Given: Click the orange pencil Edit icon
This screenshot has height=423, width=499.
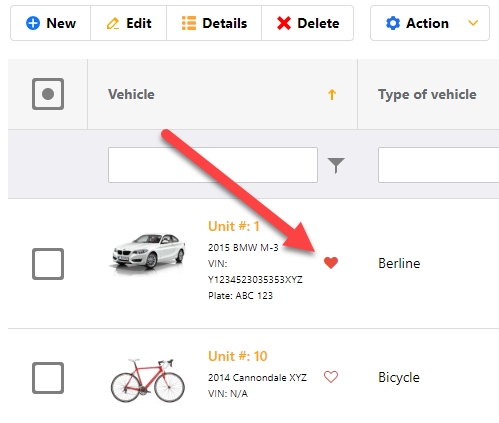Looking at the screenshot, I should pyautogui.click(x=113, y=24).
